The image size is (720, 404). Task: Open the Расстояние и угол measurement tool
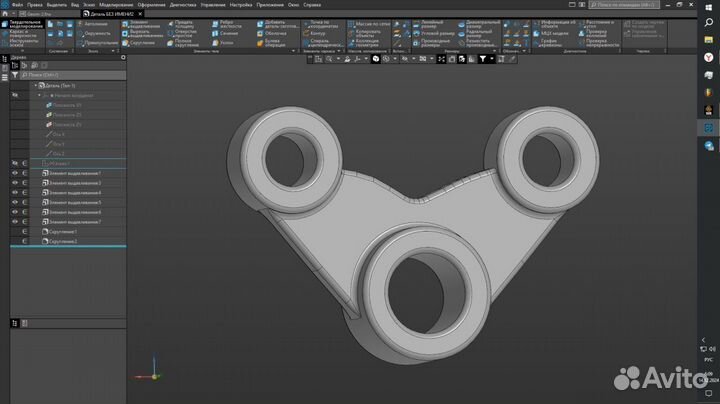(596, 24)
